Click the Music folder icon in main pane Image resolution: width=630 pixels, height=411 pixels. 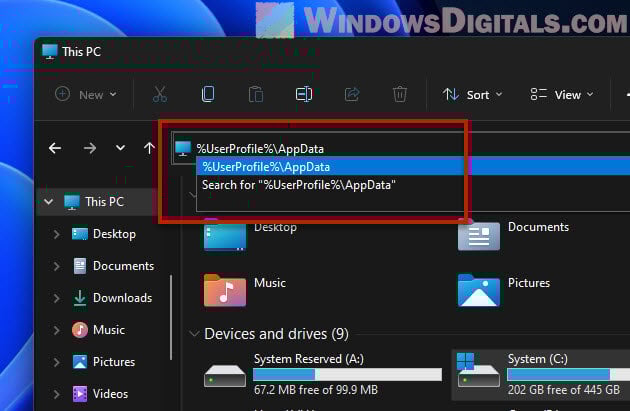[225, 291]
